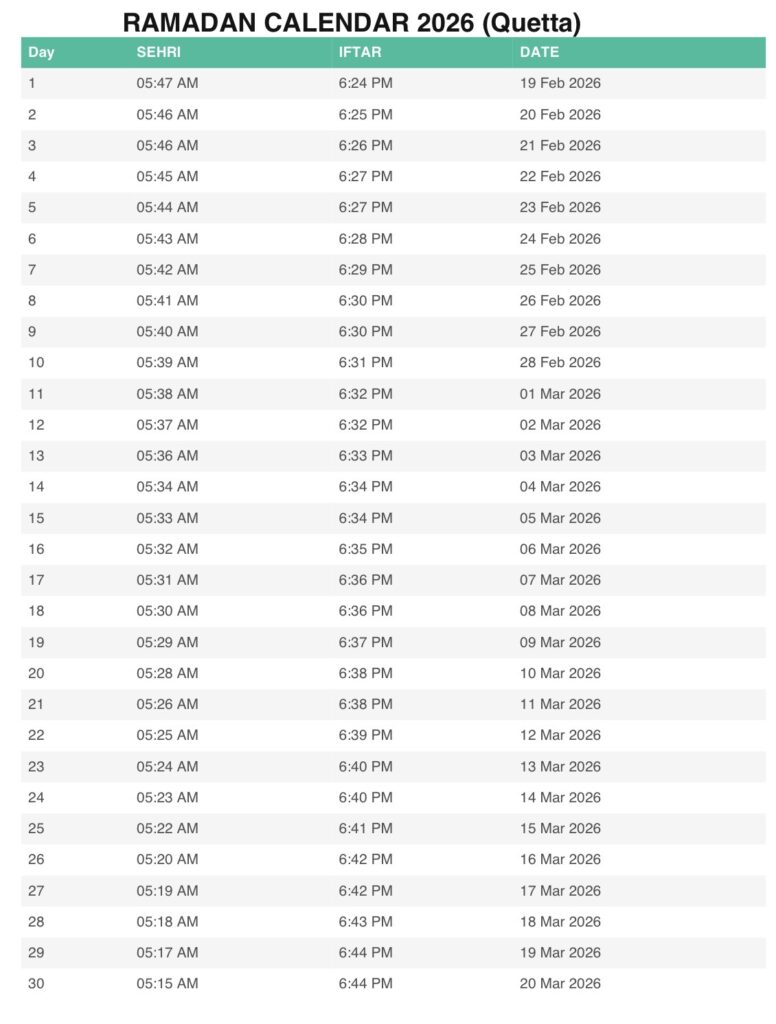Select Day 15 number cell
Viewport: 776px width, 1024px height.
pyautogui.click(x=36, y=518)
